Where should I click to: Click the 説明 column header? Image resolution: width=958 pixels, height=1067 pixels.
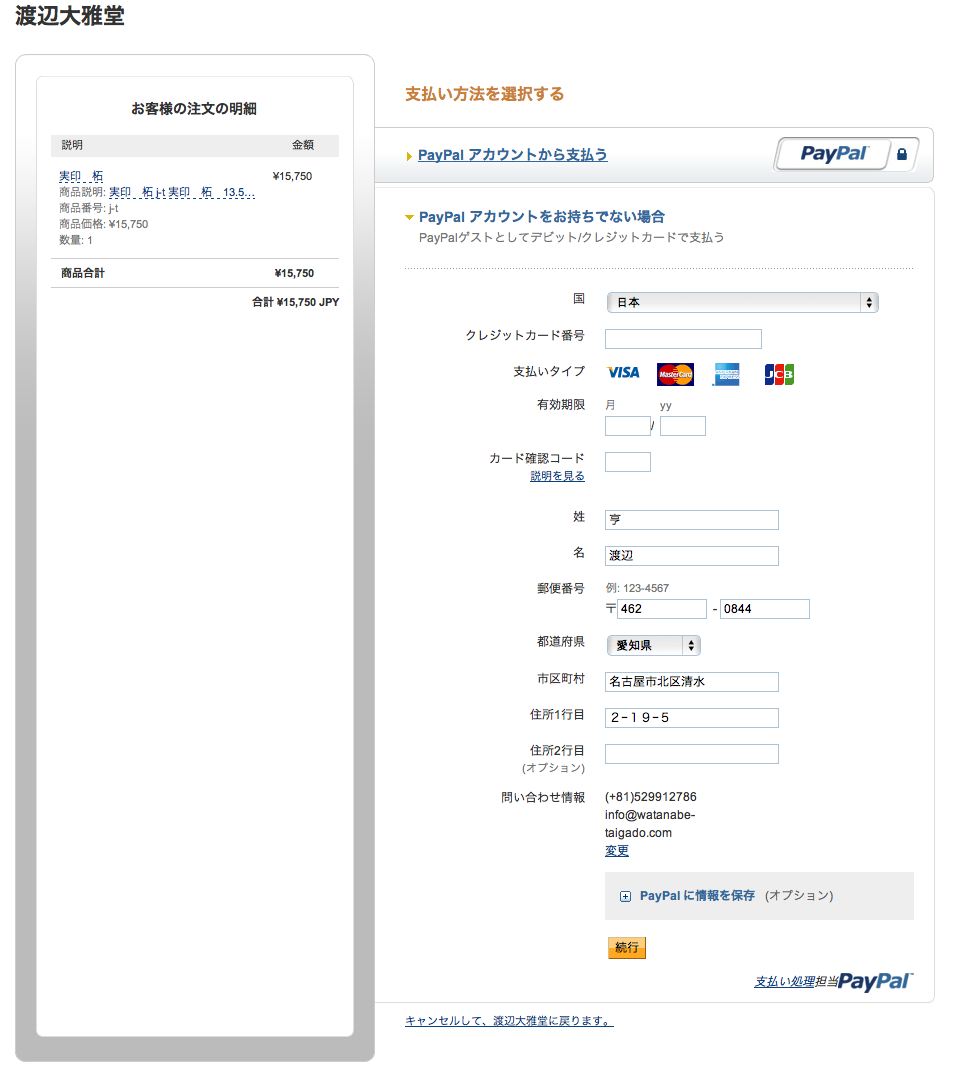click(x=72, y=145)
